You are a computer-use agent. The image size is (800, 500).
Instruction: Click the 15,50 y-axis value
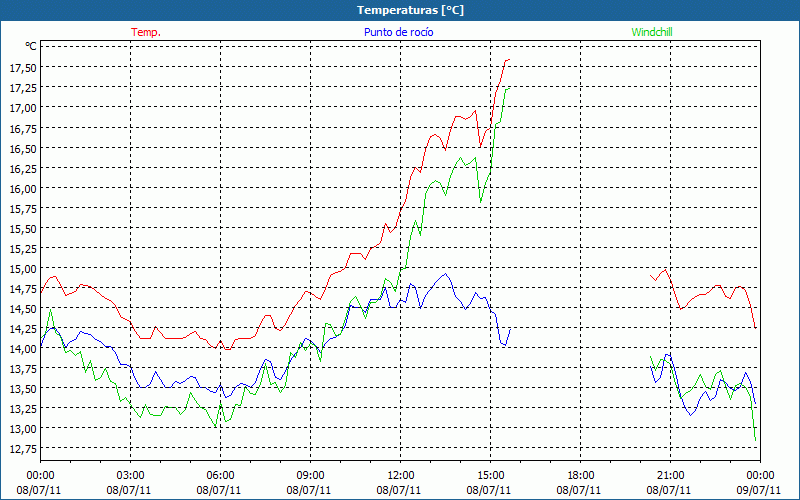(x=23, y=229)
